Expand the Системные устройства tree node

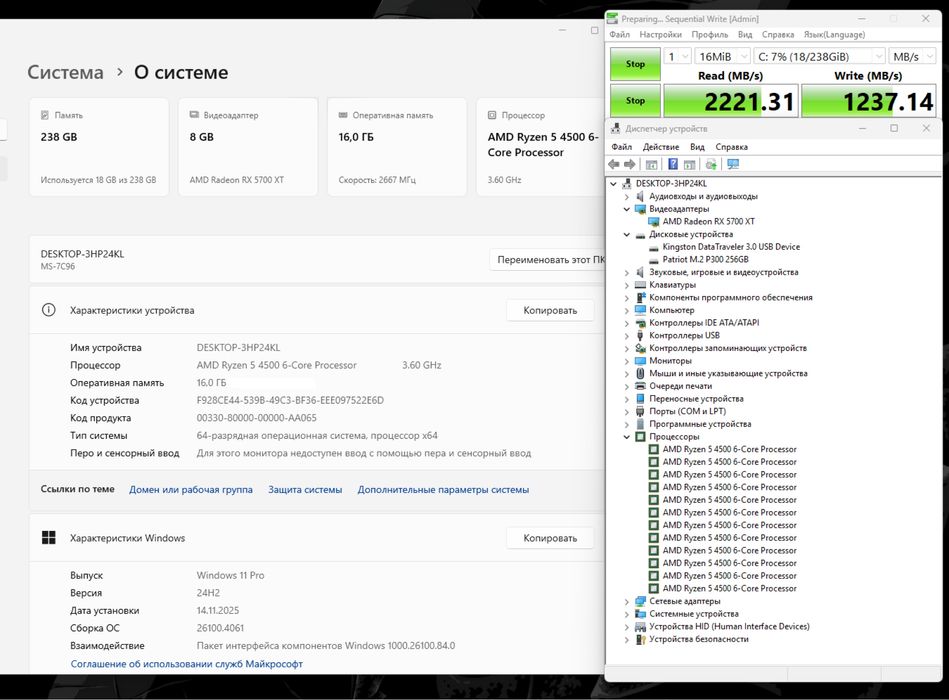627,614
